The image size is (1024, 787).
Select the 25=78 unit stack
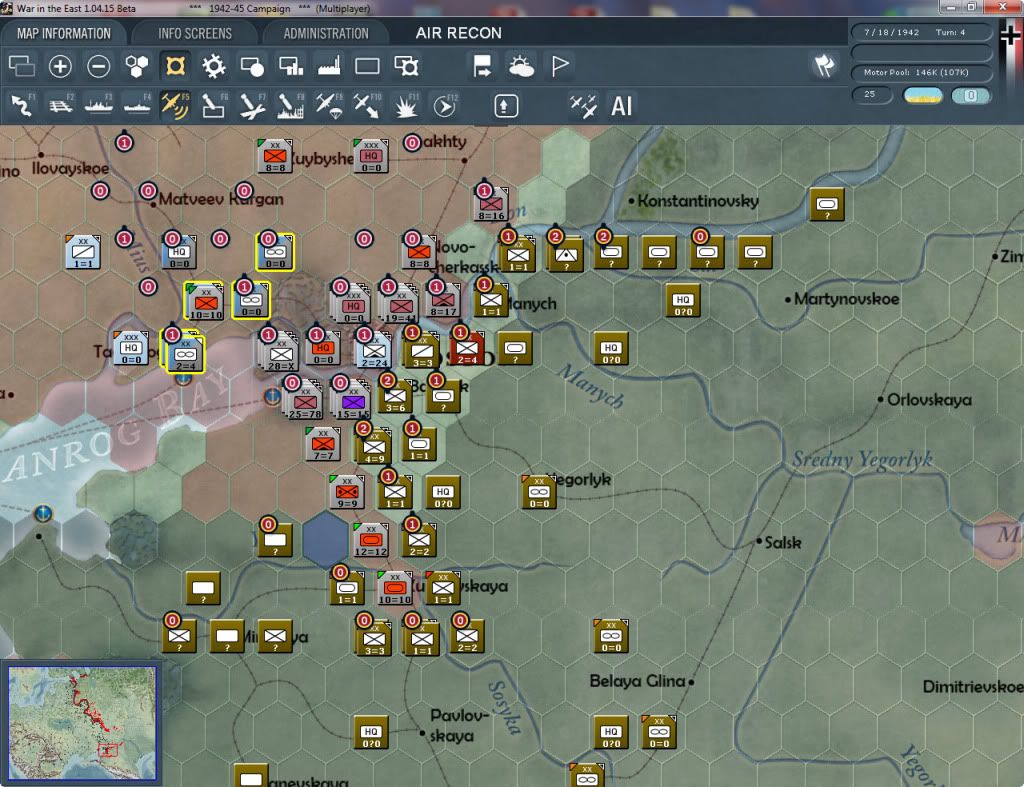click(304, 399)
